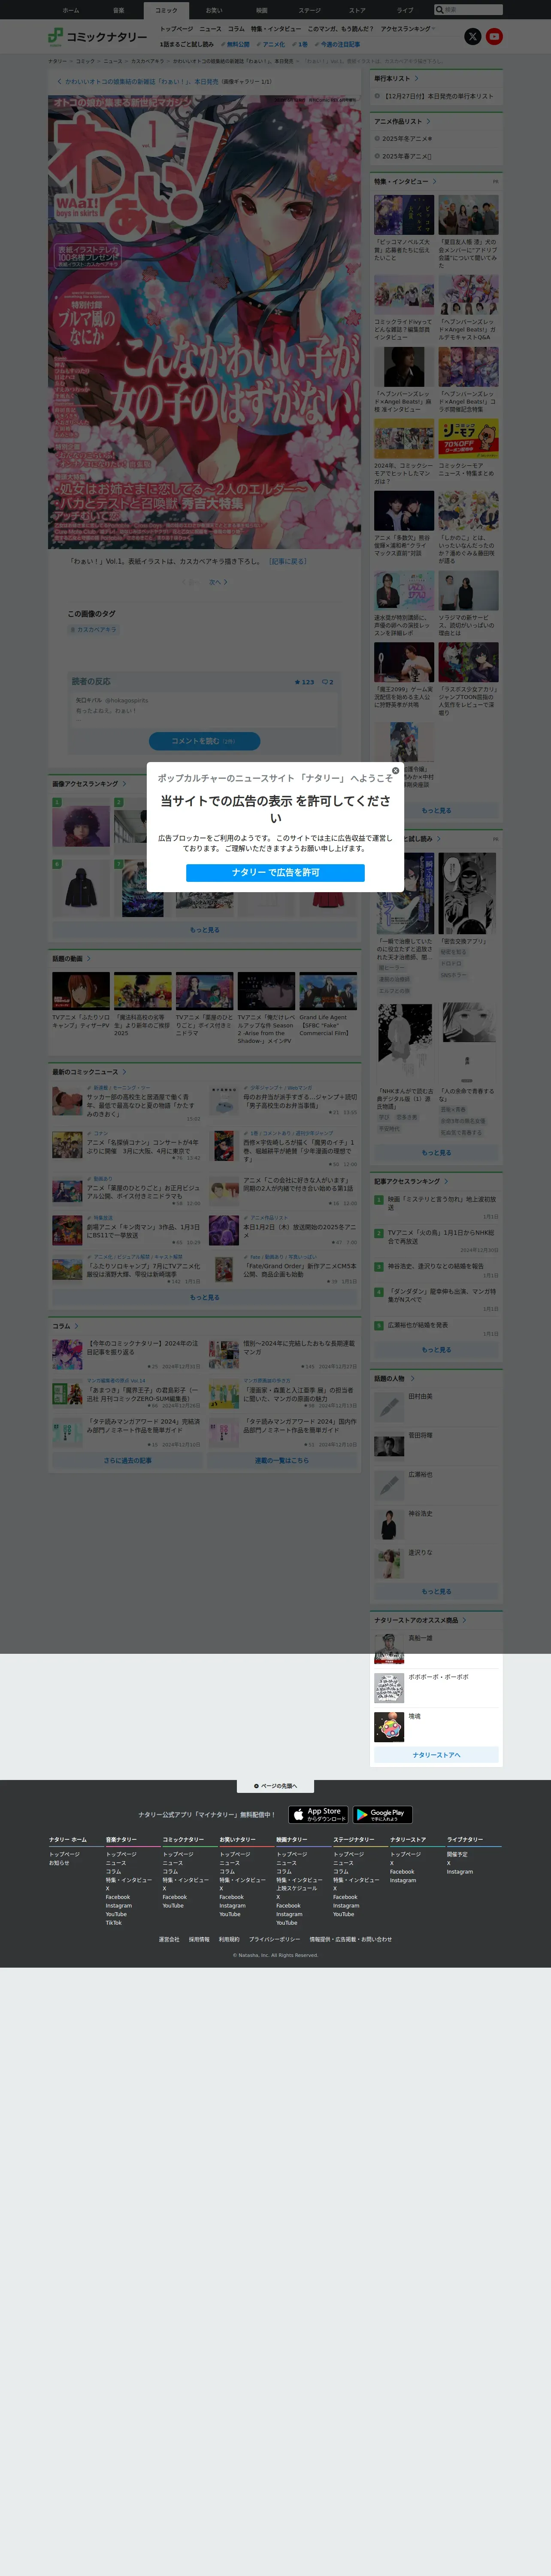Click もっと見る under 最新のコミックニュース
The image size is (551, 2576).
point(205,1297)
